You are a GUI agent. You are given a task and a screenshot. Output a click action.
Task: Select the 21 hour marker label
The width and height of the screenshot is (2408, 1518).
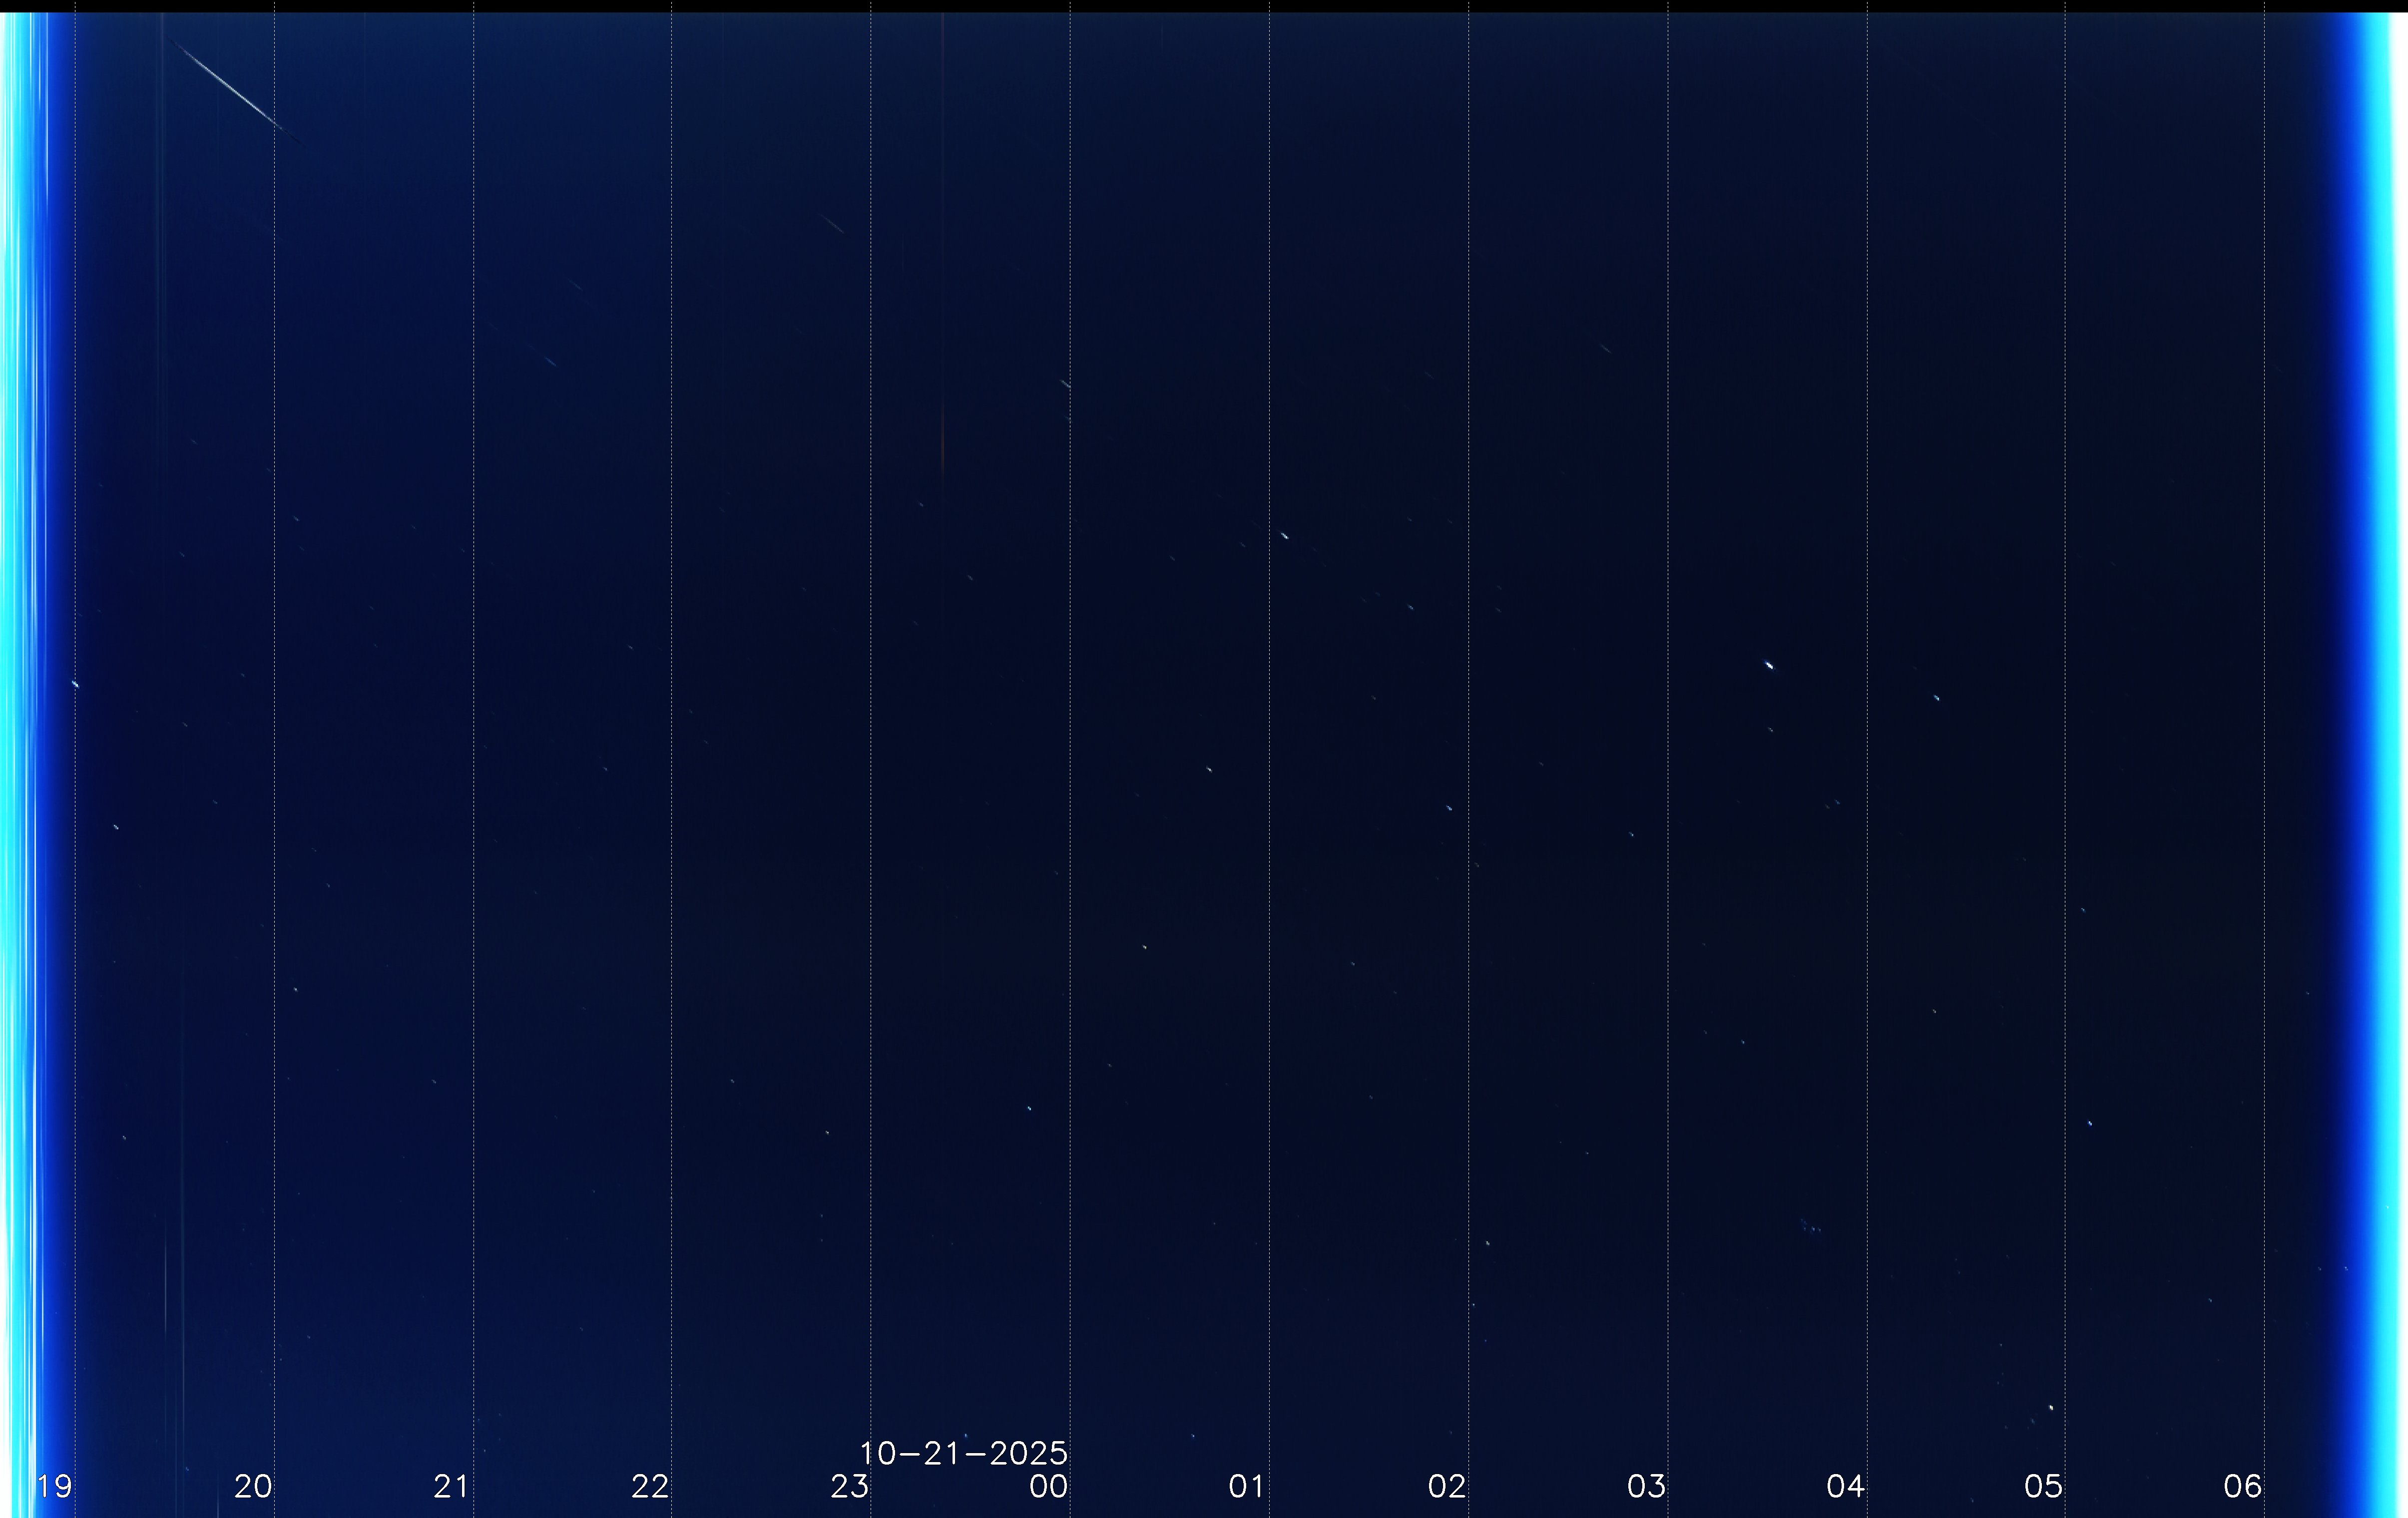452,1486
